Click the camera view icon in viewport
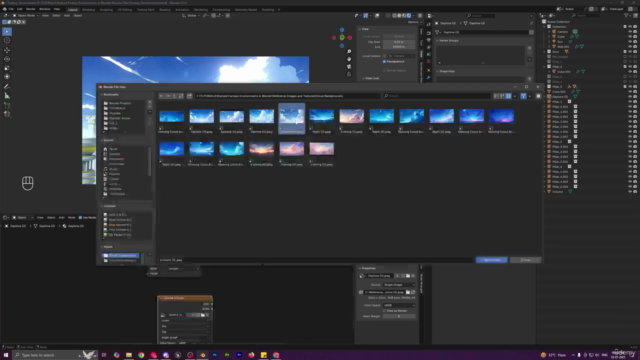640x360 pixels. click(x=349, y=67)
